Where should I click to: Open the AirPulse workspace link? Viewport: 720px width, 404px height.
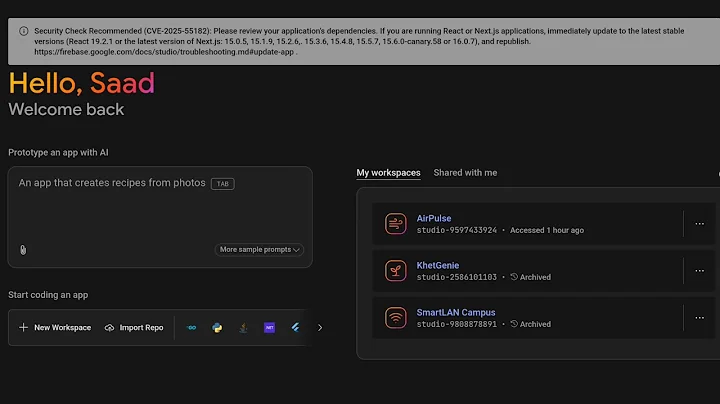click(434, 218)
